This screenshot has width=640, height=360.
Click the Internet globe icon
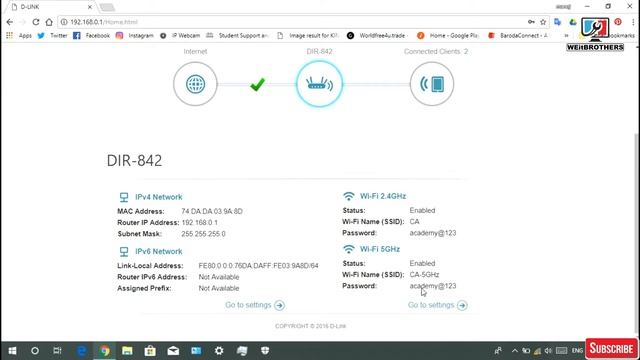pyautogui.click(x=195, y=84)
